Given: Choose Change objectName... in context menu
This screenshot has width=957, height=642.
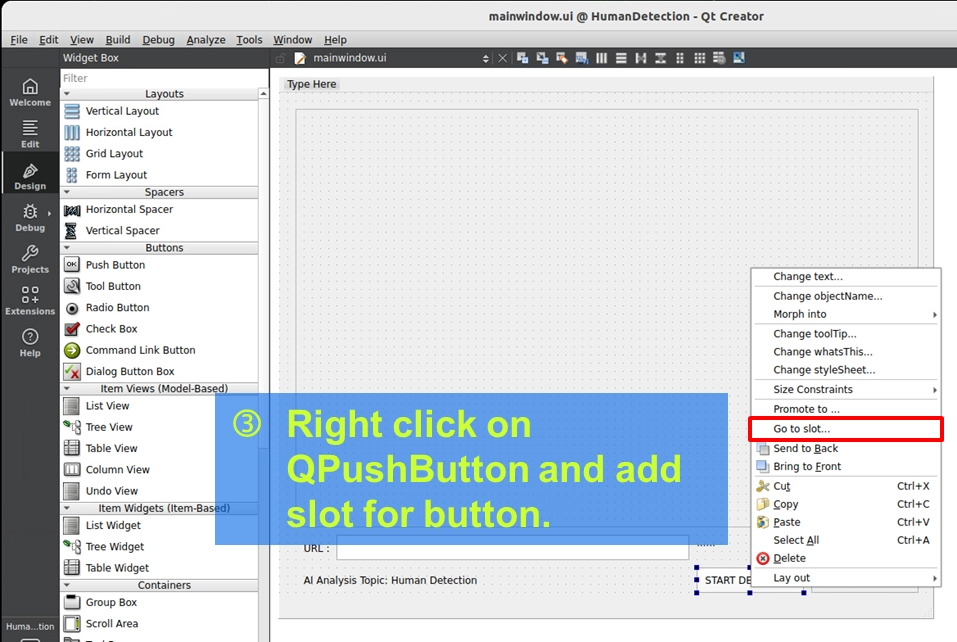Looking at the screenshot, I should 846,296.
